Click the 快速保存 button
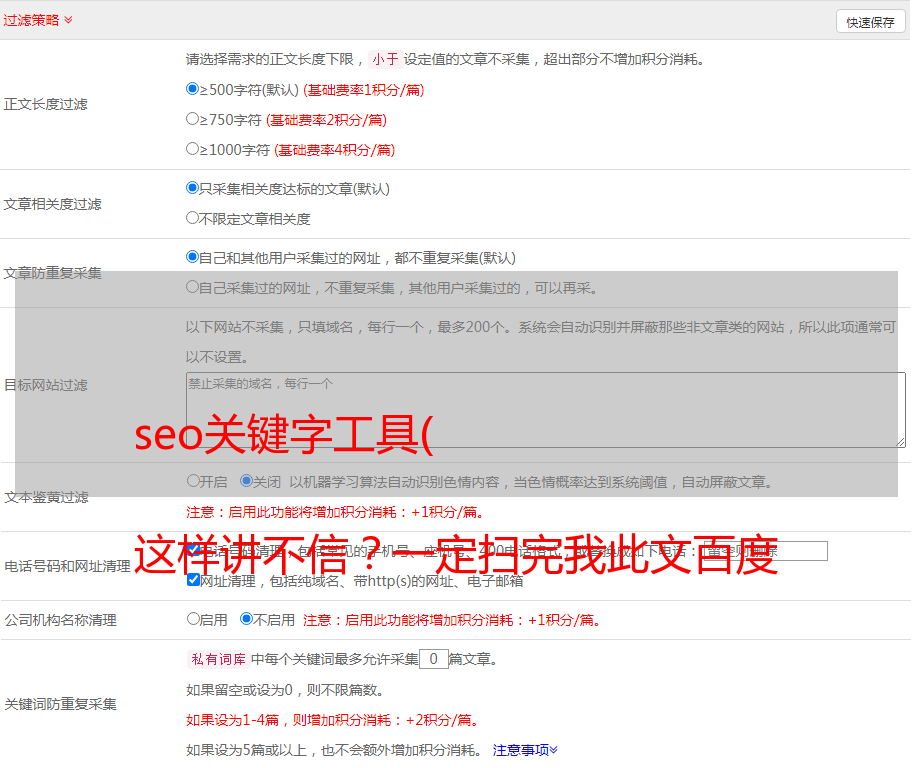912x768 pixels. pos(871,22)
